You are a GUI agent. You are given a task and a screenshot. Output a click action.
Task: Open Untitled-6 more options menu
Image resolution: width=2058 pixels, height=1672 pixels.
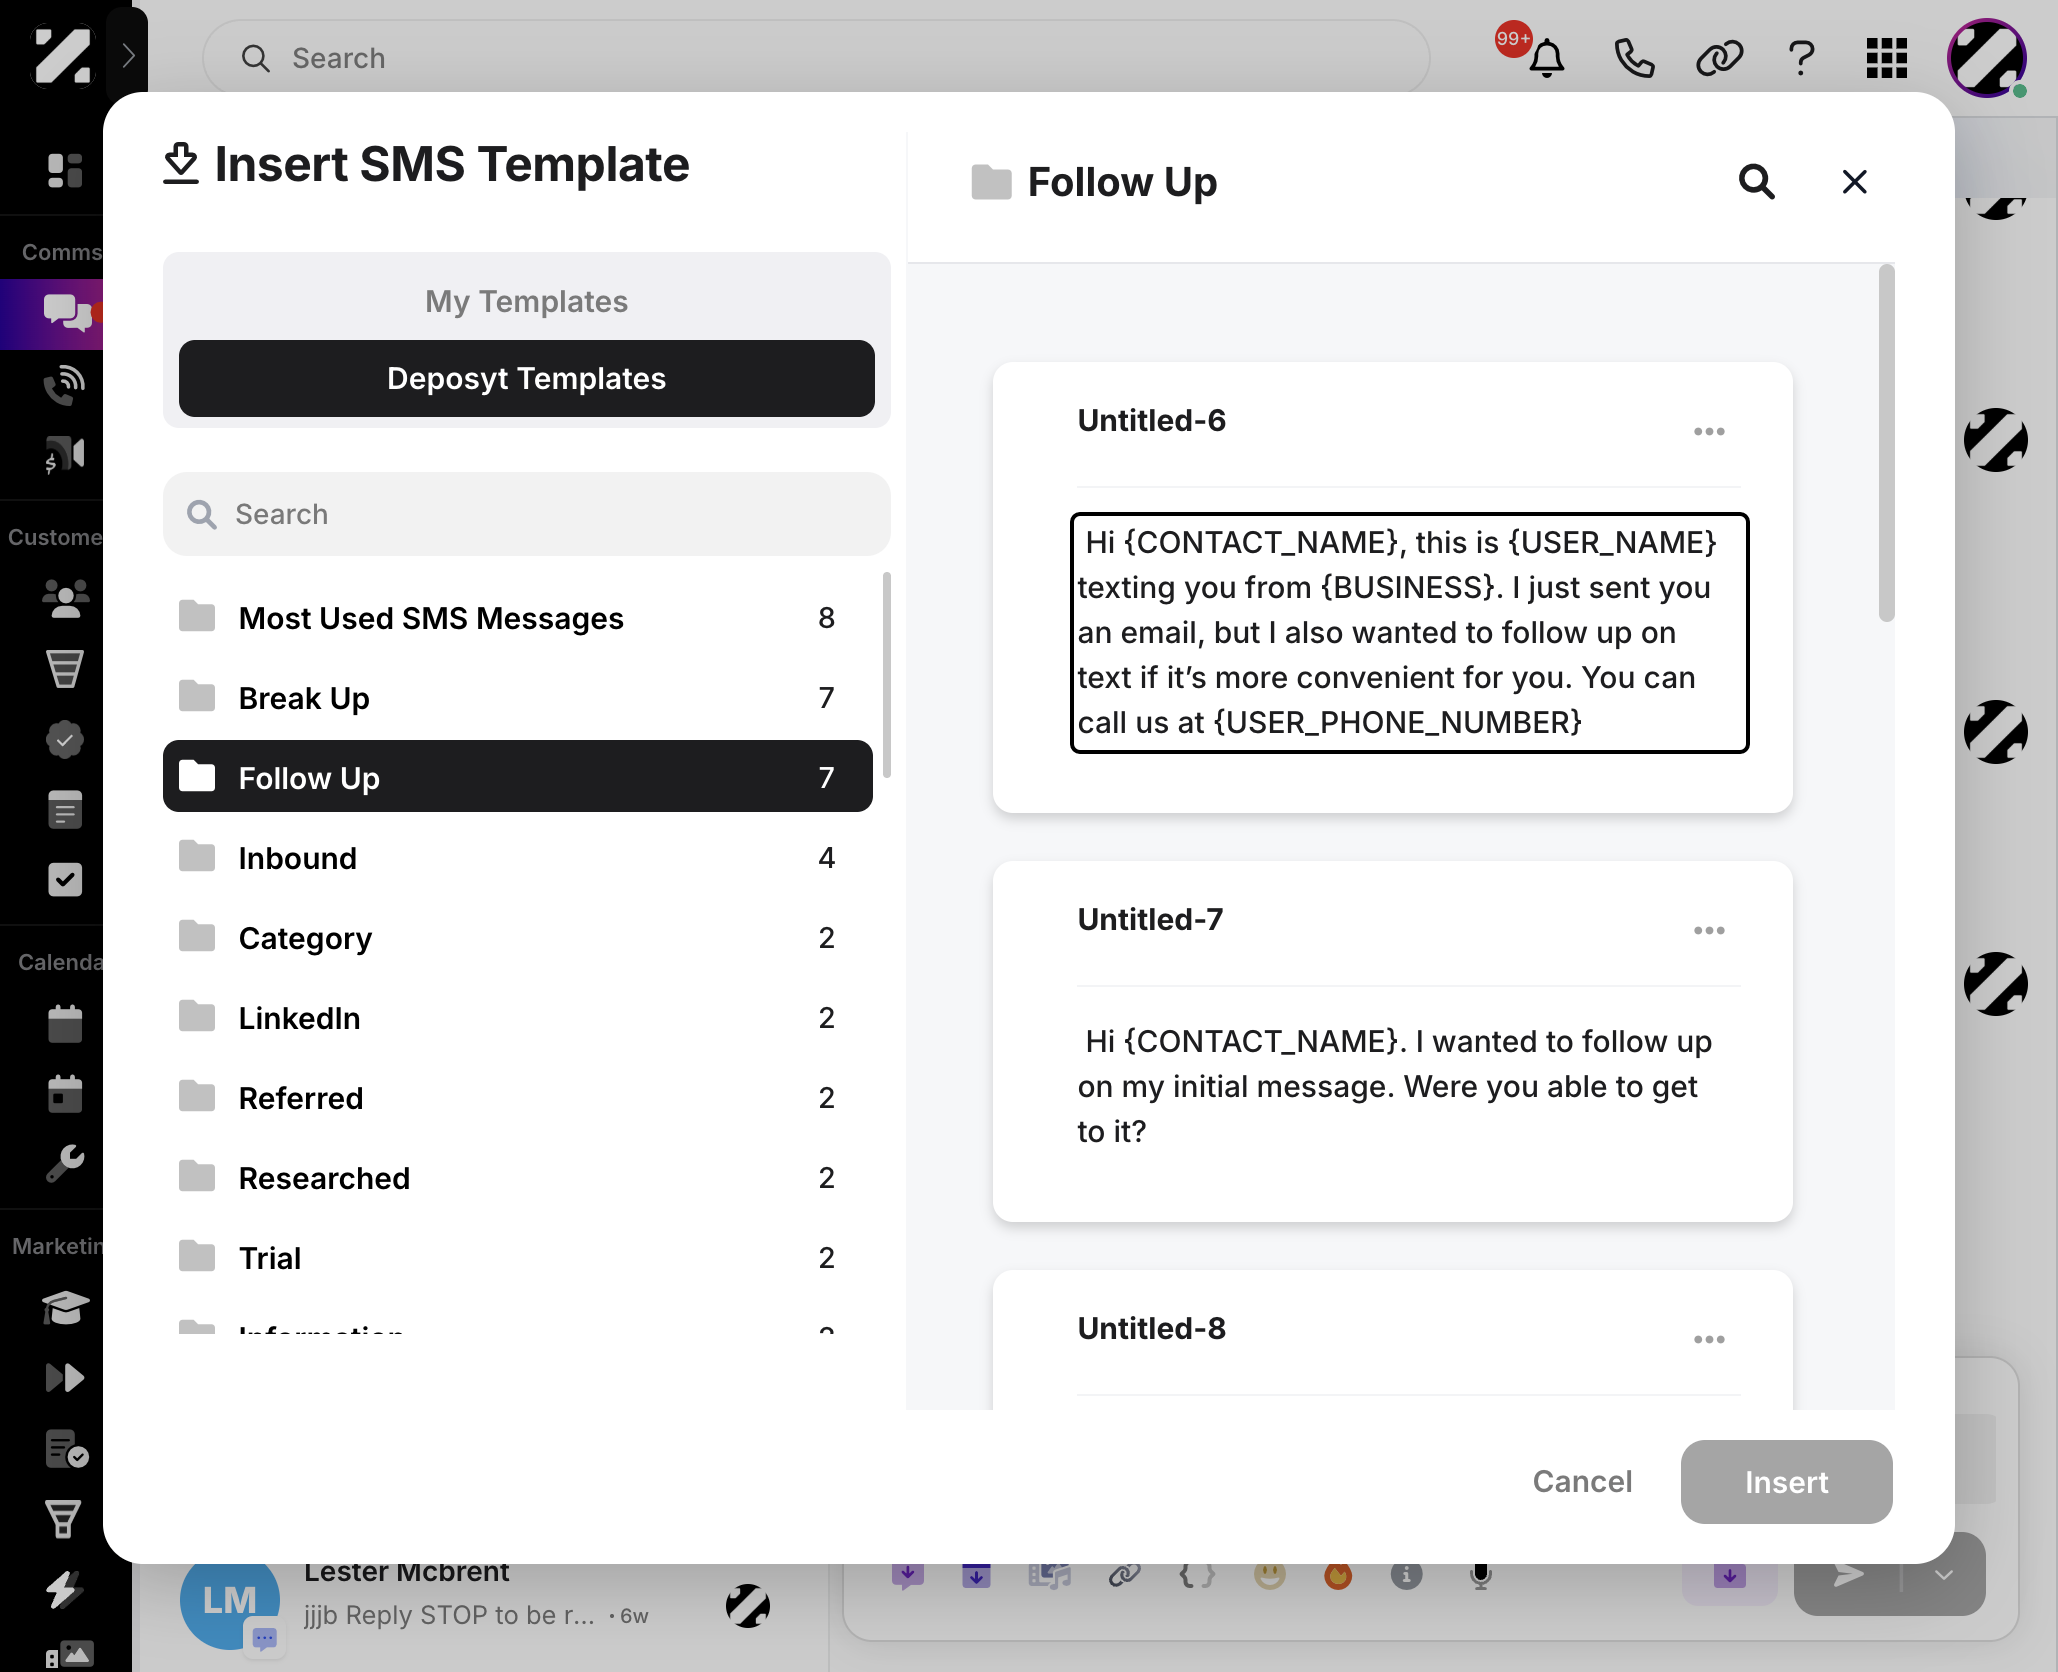click(x=1709, y=432)
